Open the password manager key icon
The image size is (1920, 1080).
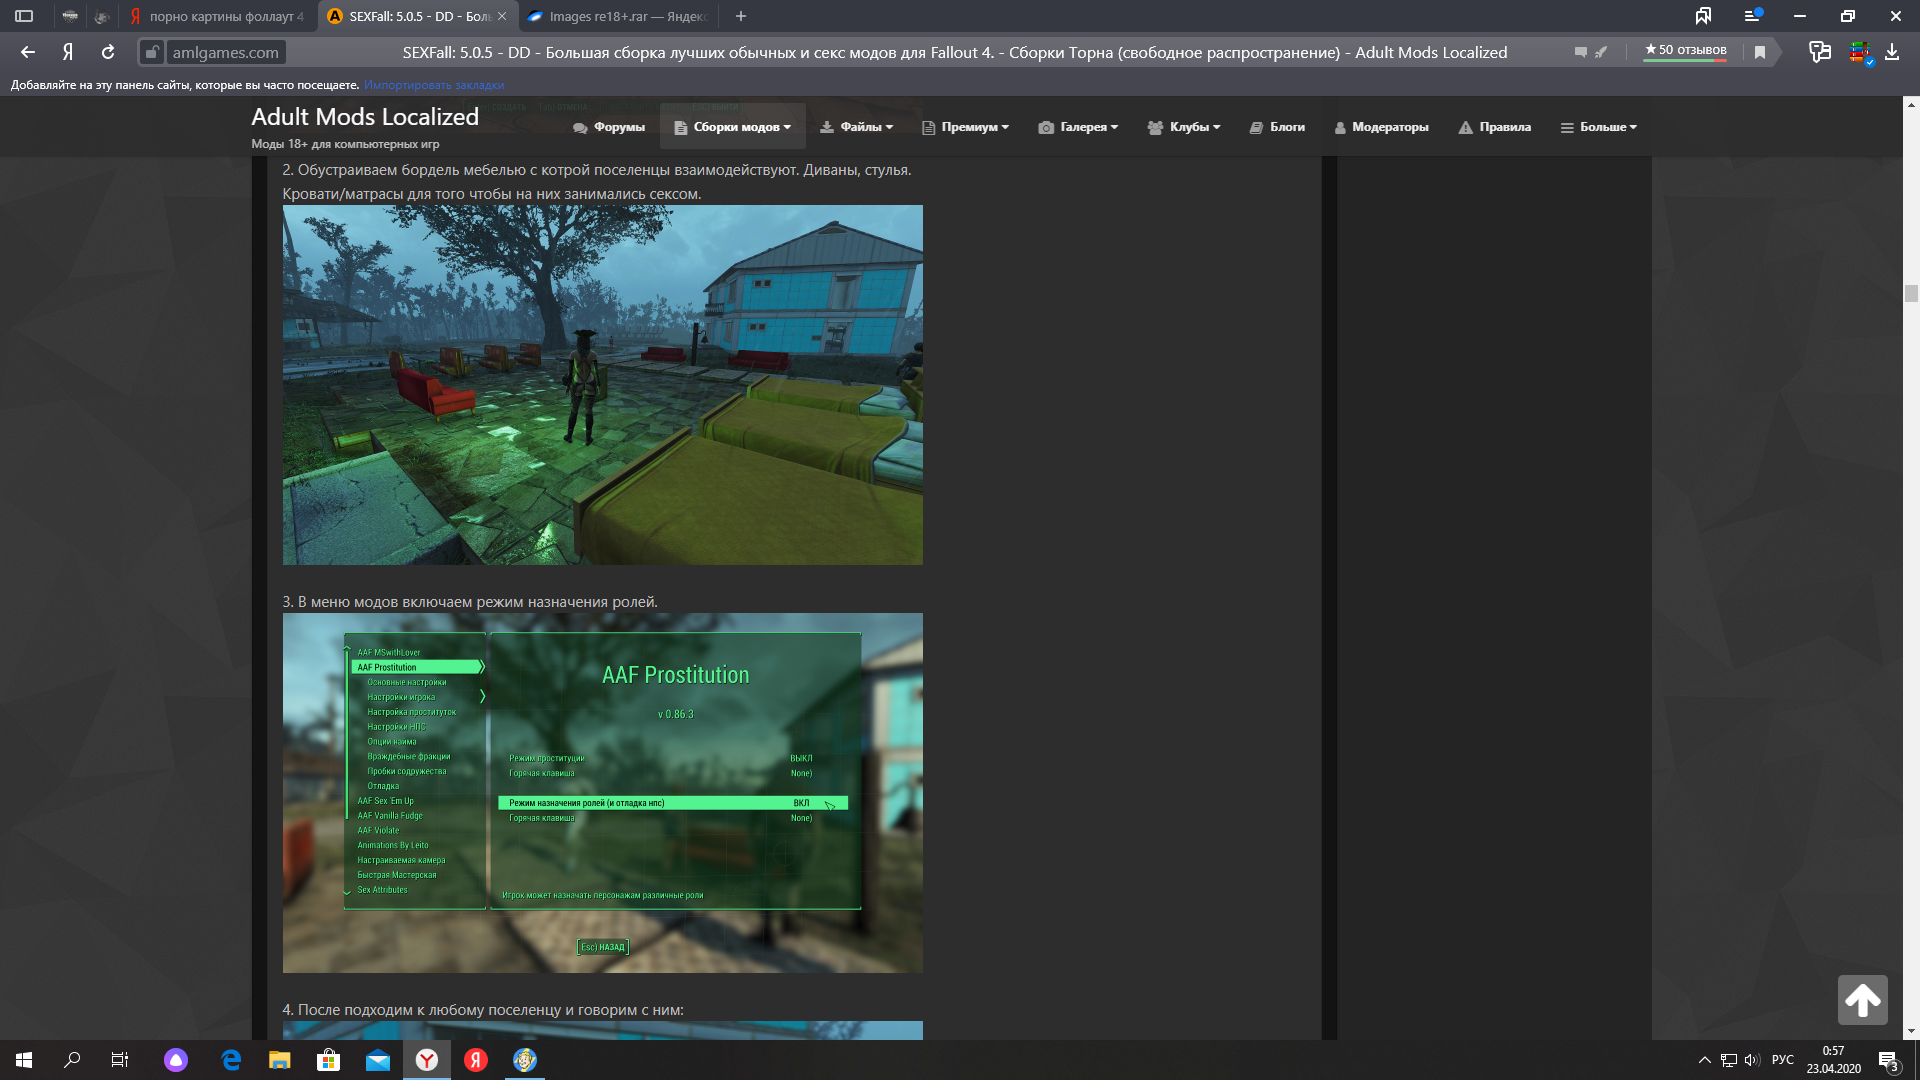[1820, 52]
